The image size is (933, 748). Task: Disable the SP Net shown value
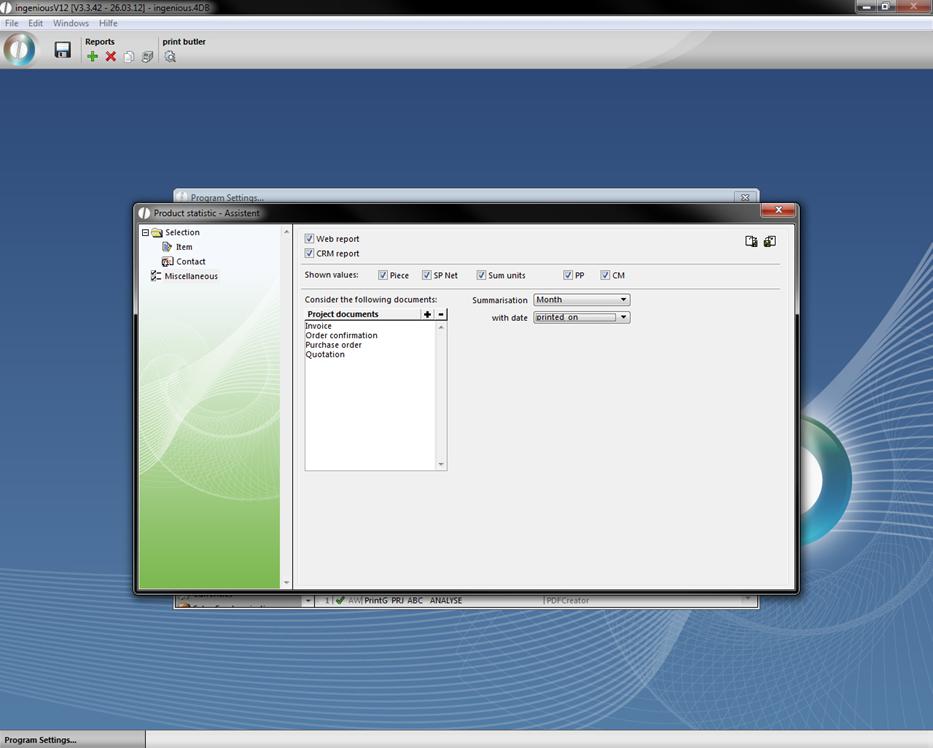pos(426,275)
